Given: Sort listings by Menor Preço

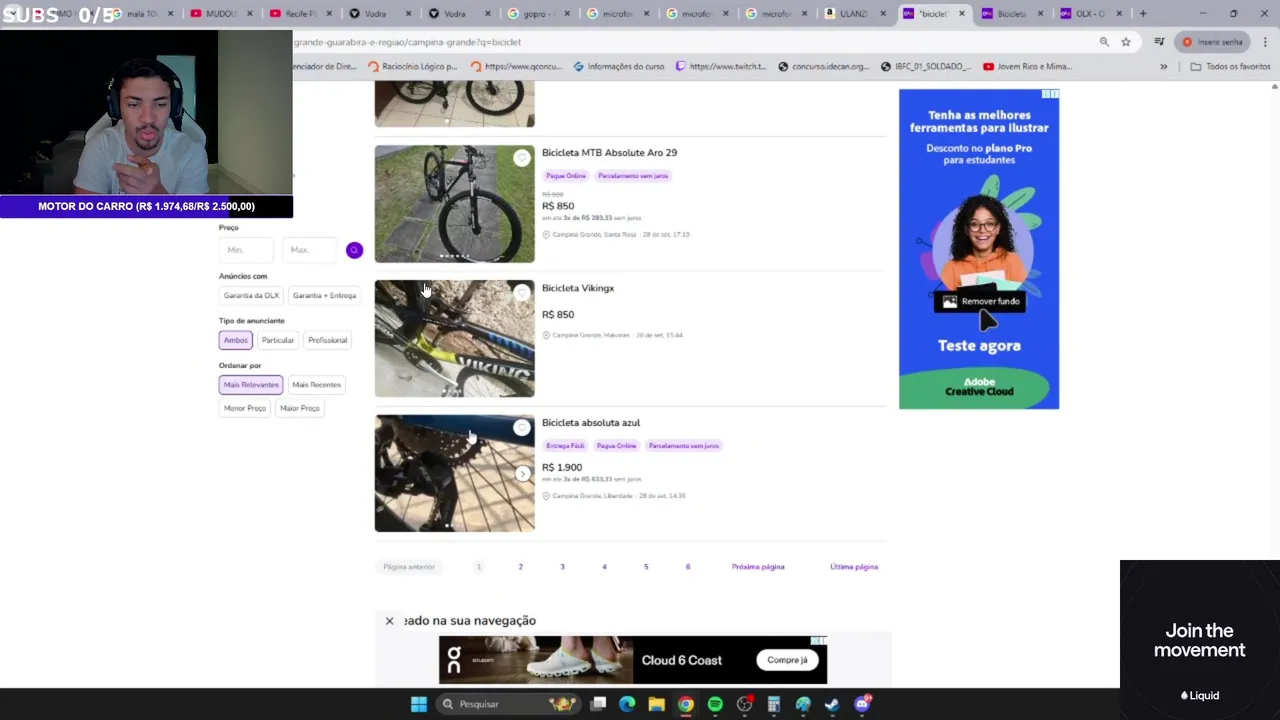Looking at the screenshot, I should [x=245, y=408].
